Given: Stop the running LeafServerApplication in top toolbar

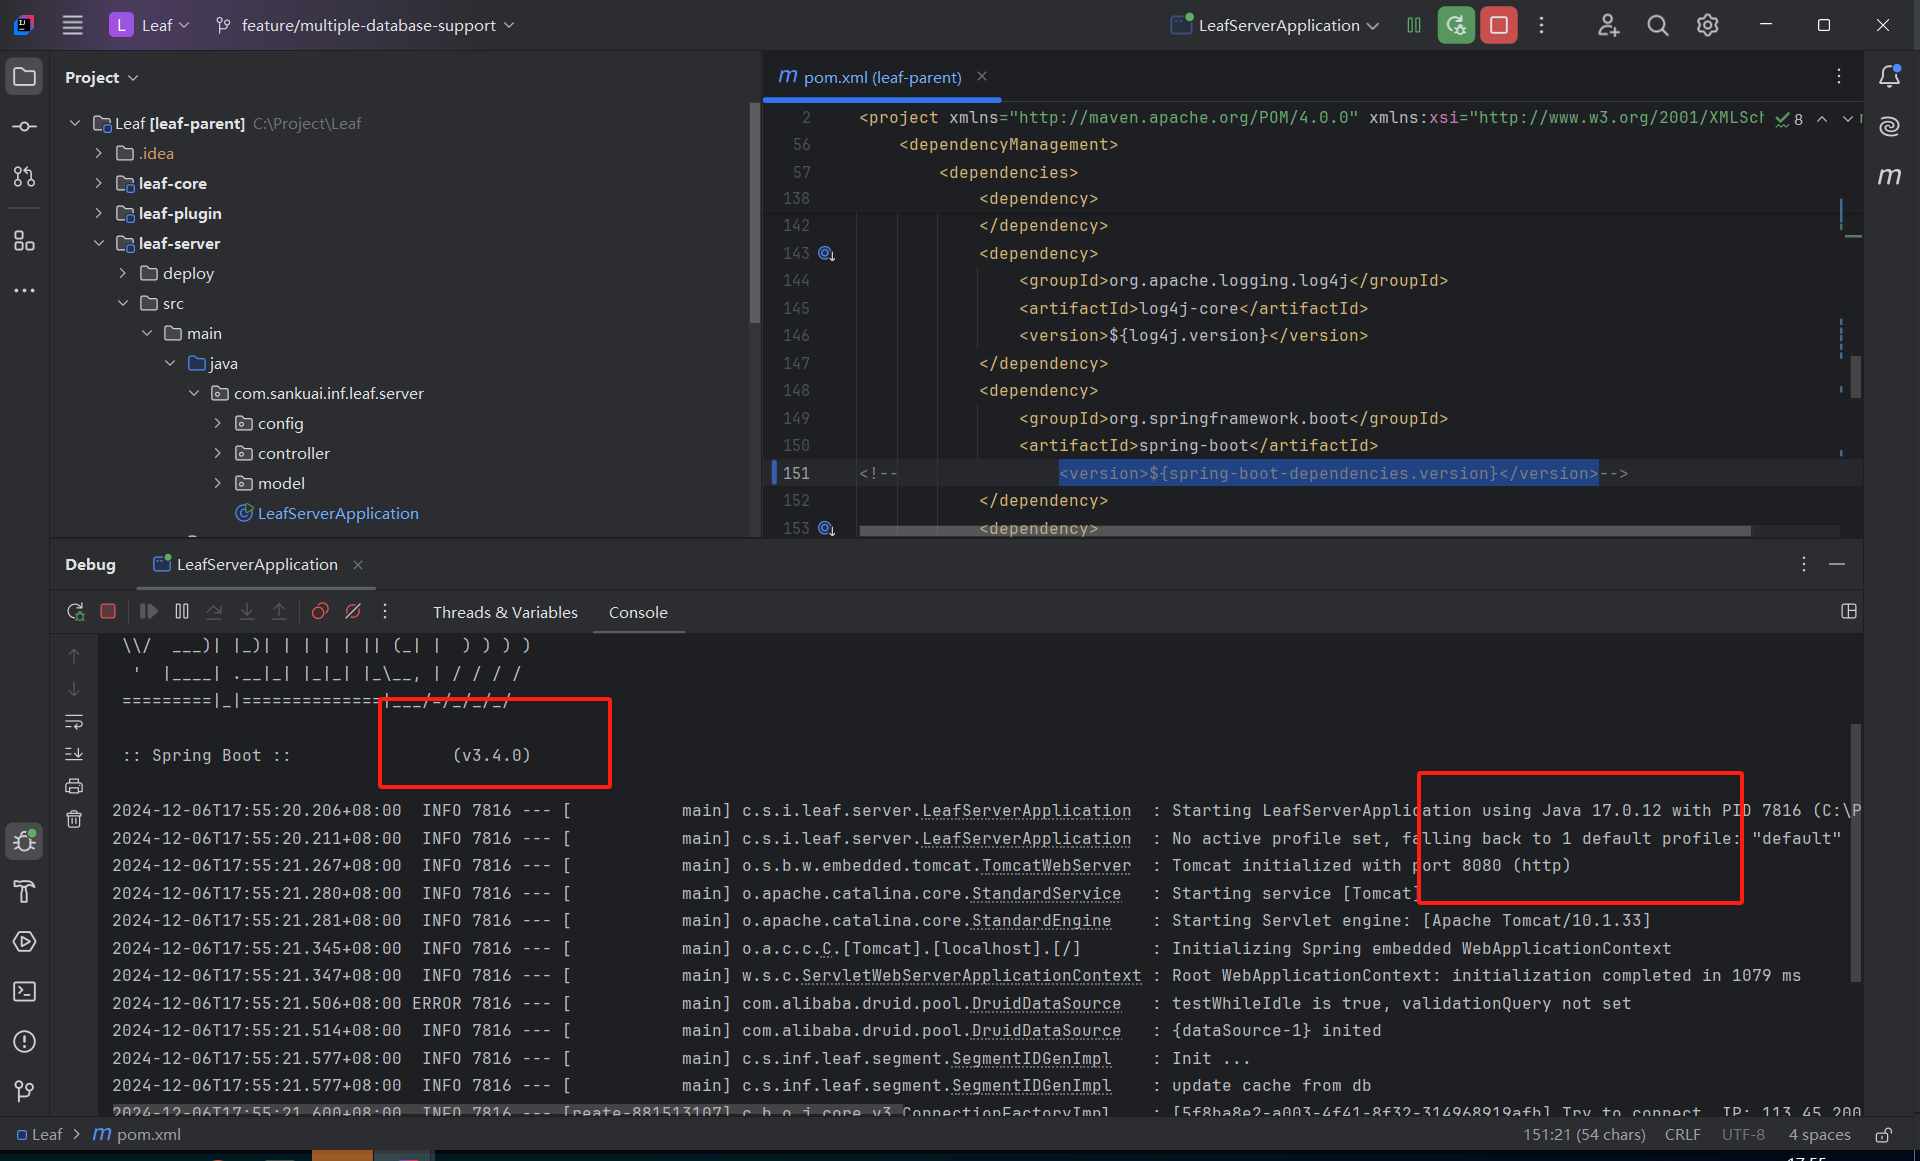Looking at the screenshot, I should click(x=1498, y=25).
